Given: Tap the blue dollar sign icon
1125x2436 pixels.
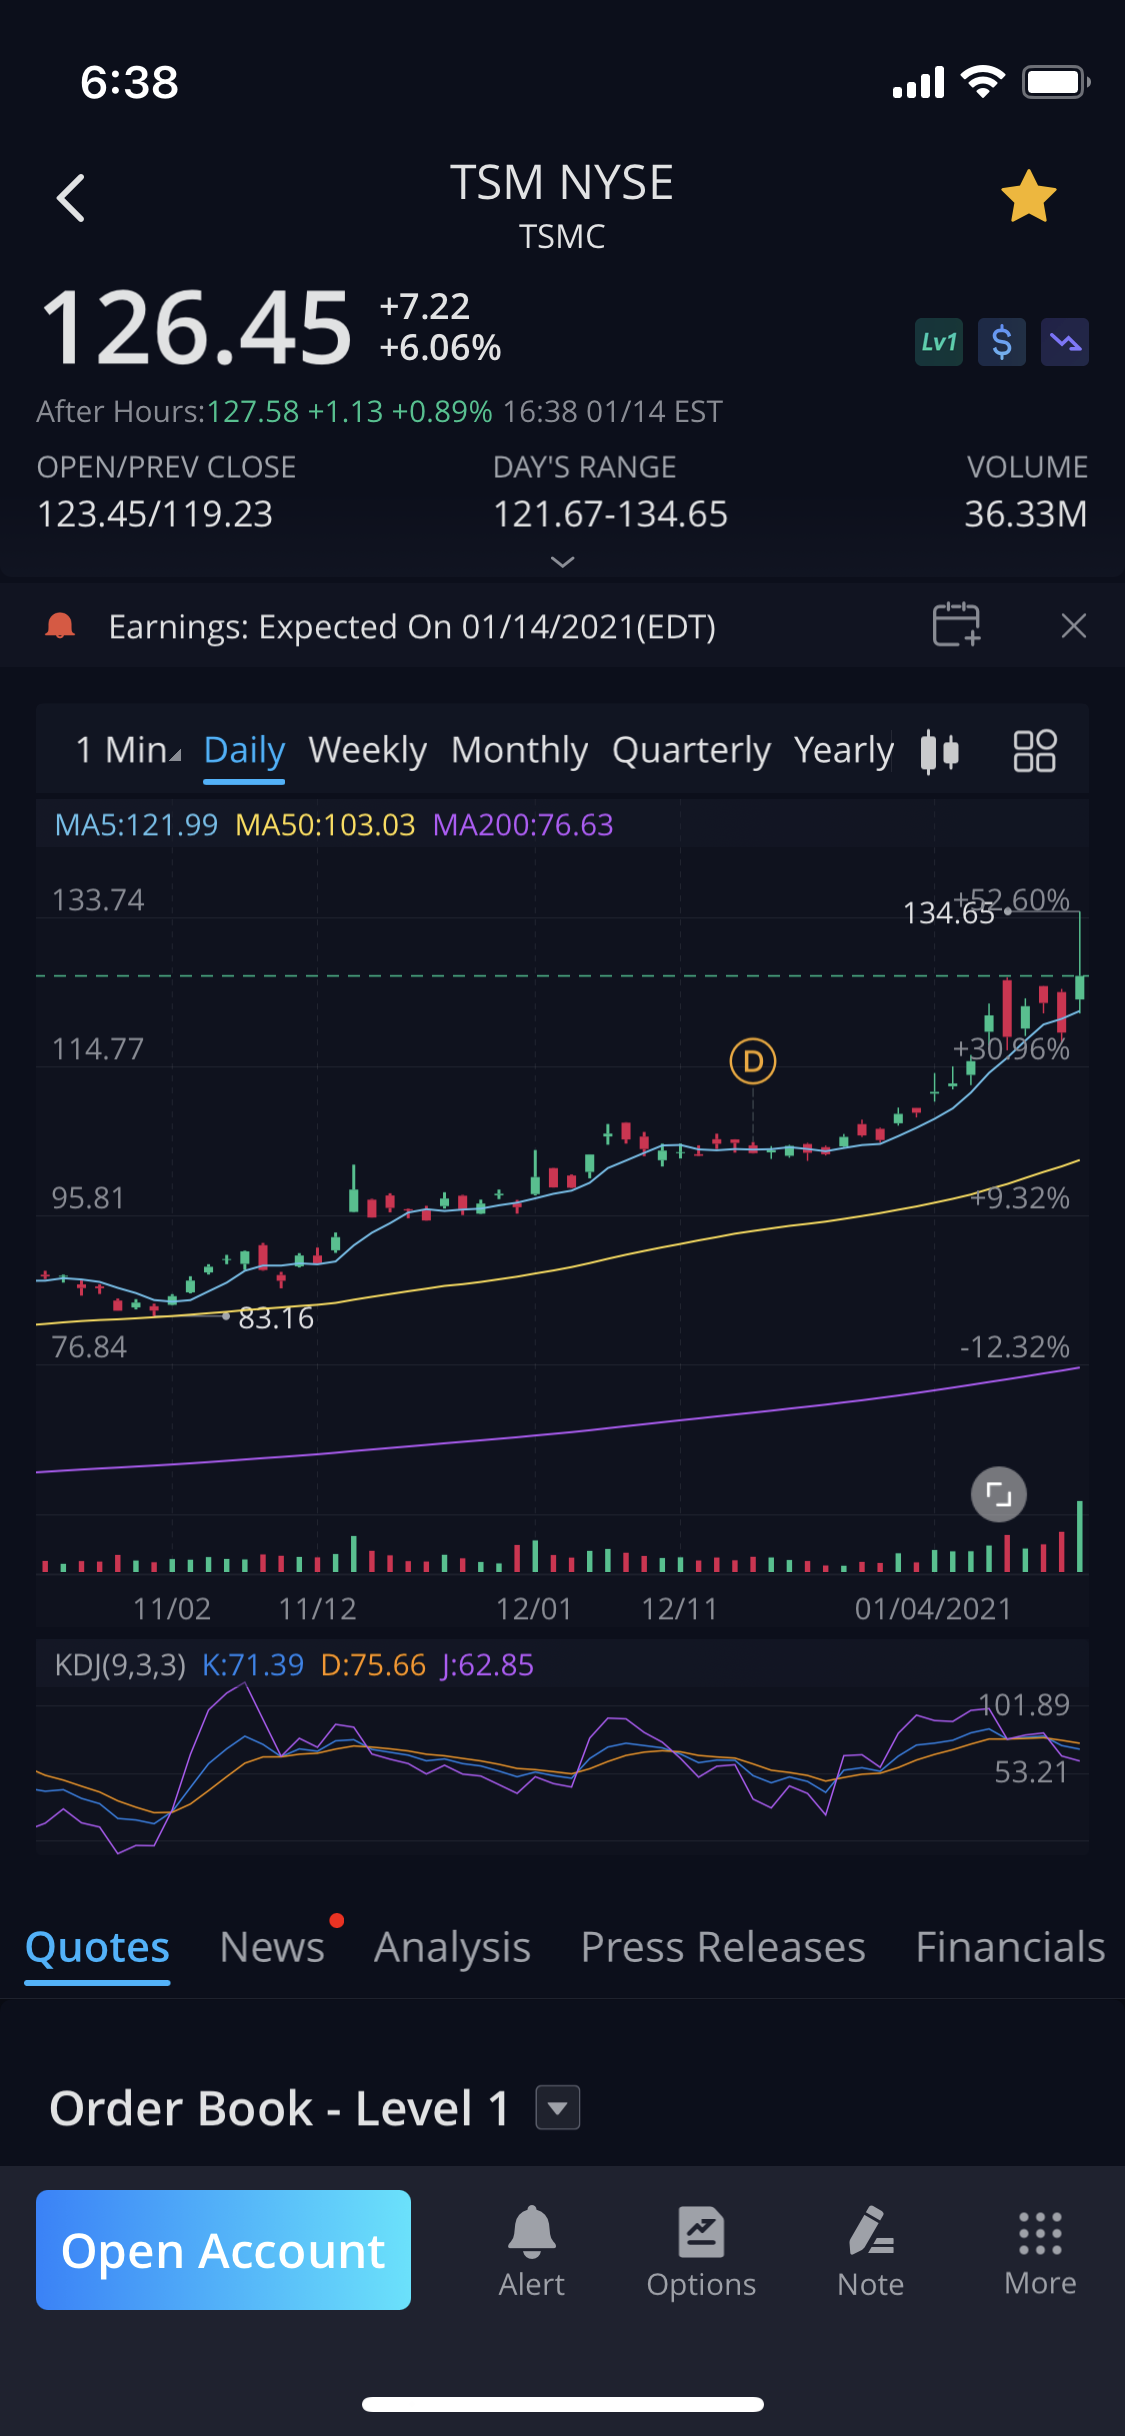Looking at the screenshot, I should [1001, 343].
